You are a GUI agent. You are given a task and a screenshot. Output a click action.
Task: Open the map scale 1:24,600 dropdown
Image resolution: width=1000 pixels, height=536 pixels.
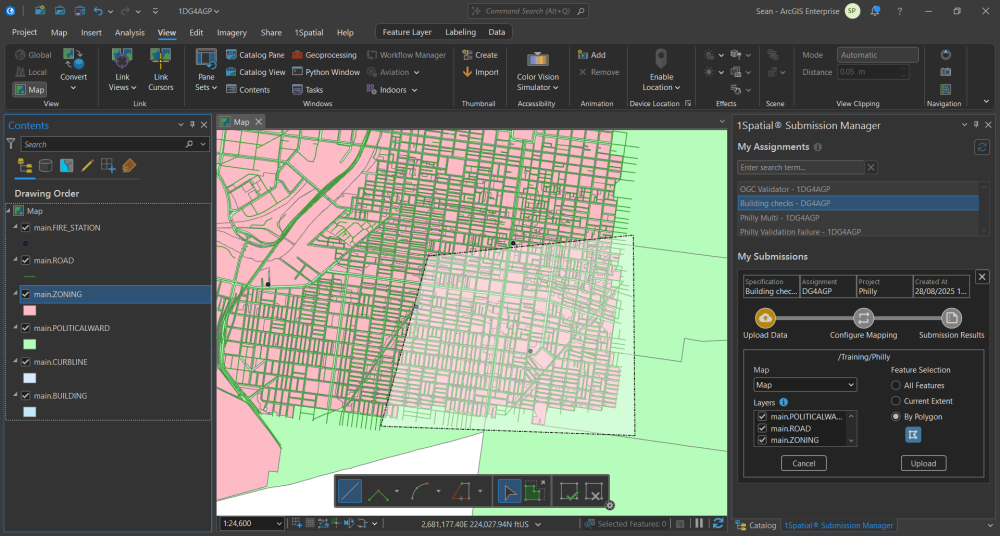click(279, 524)
